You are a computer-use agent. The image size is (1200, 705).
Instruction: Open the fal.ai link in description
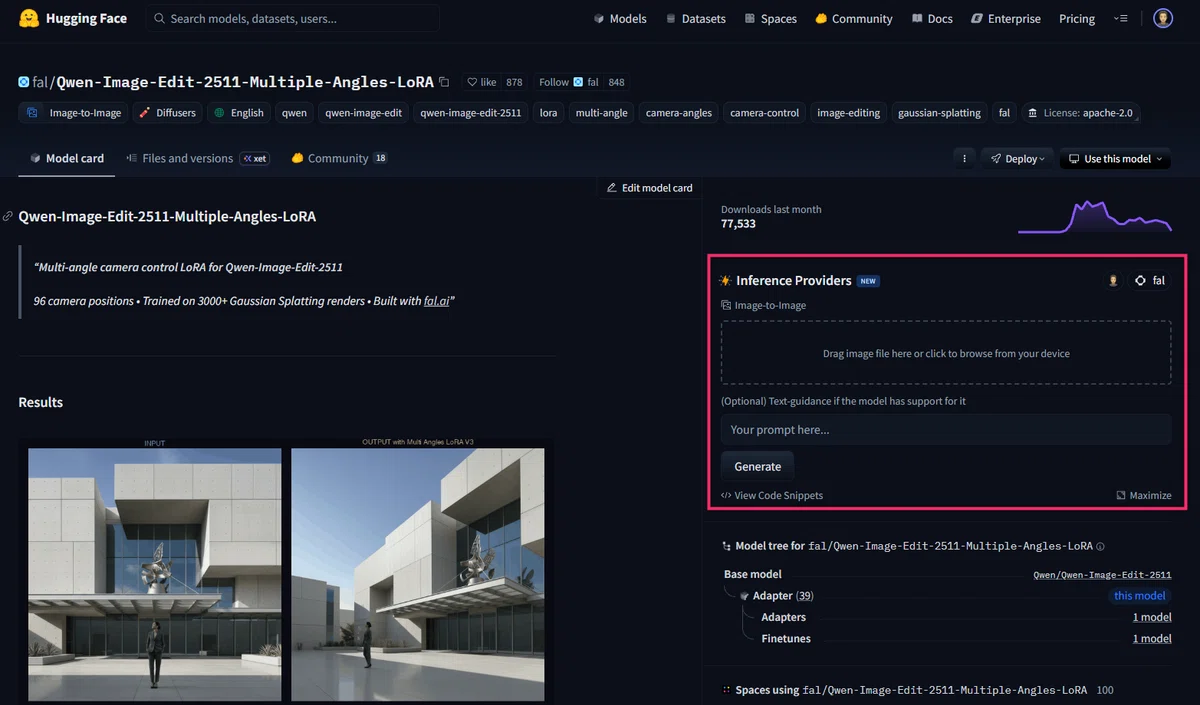436,300
